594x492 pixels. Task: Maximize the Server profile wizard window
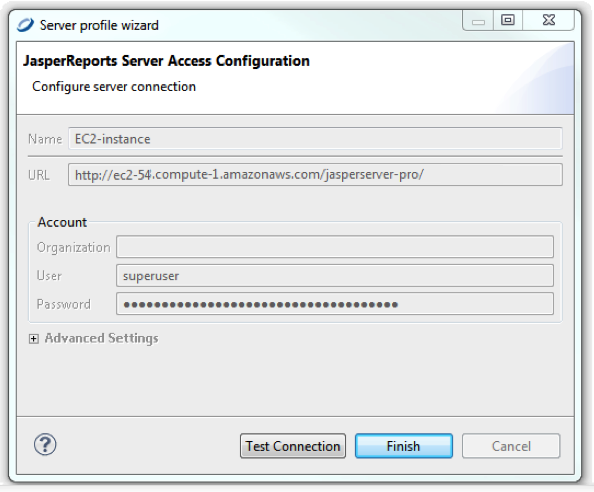[x=508, y=20]
